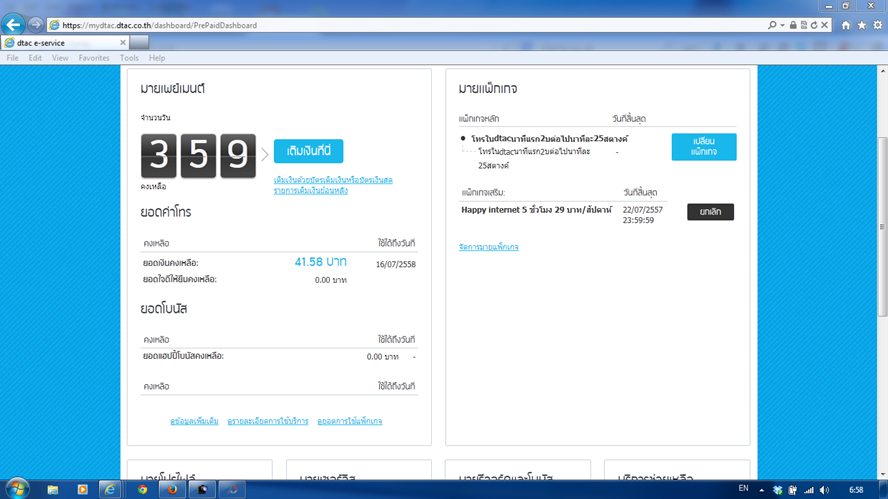Open browser Tools gear icon
The height and width of the screenshot is (499, 888).
pos(877,25)
